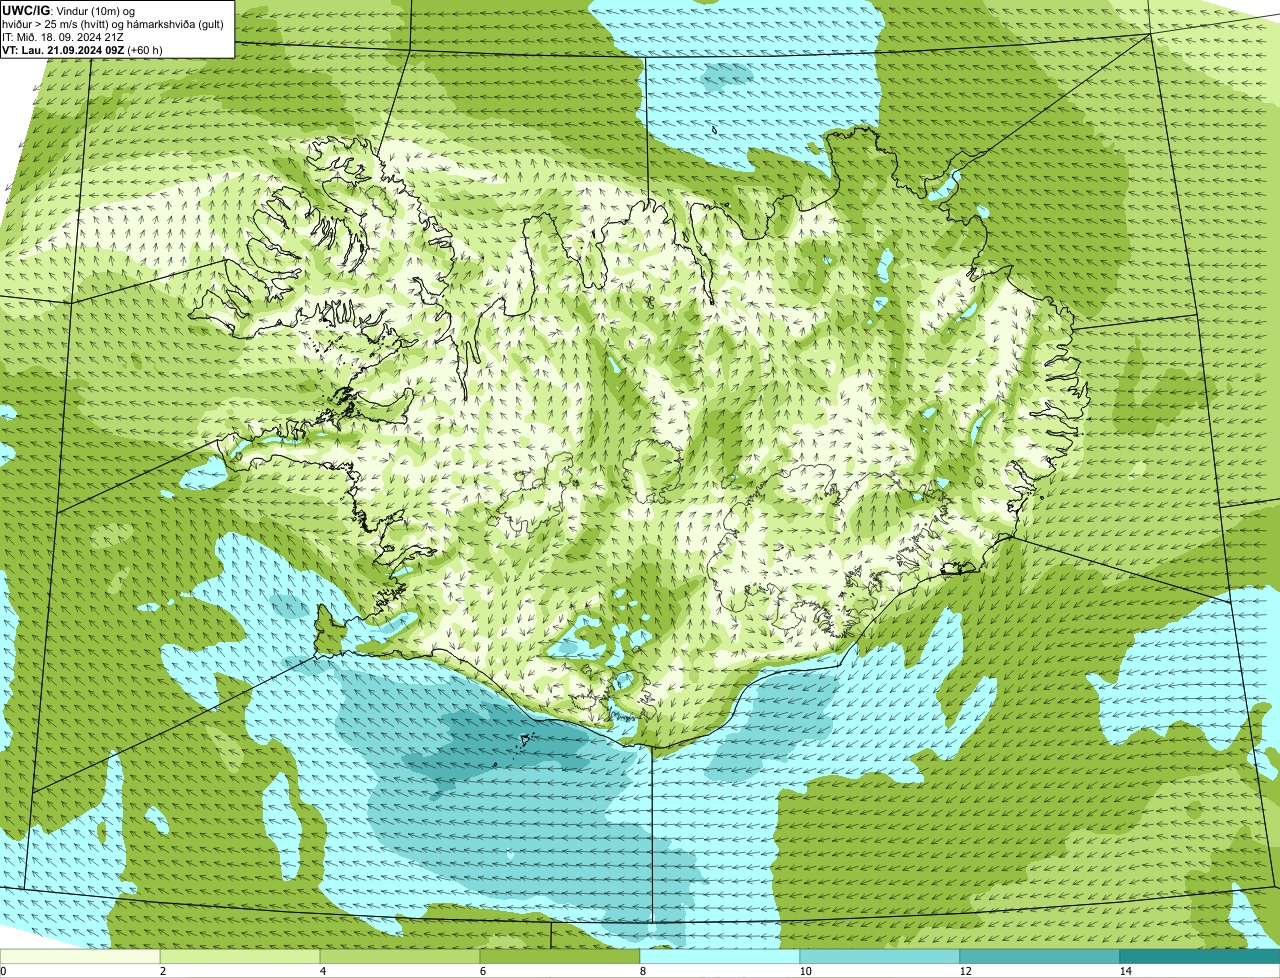Image resolution: width=1280 pixels, height=978 pixels.
Task: Click the "VT: Lau. 21.09.2024 09Z (+60 h)" line
Action: pyautogui.click(x=82, y=49)
